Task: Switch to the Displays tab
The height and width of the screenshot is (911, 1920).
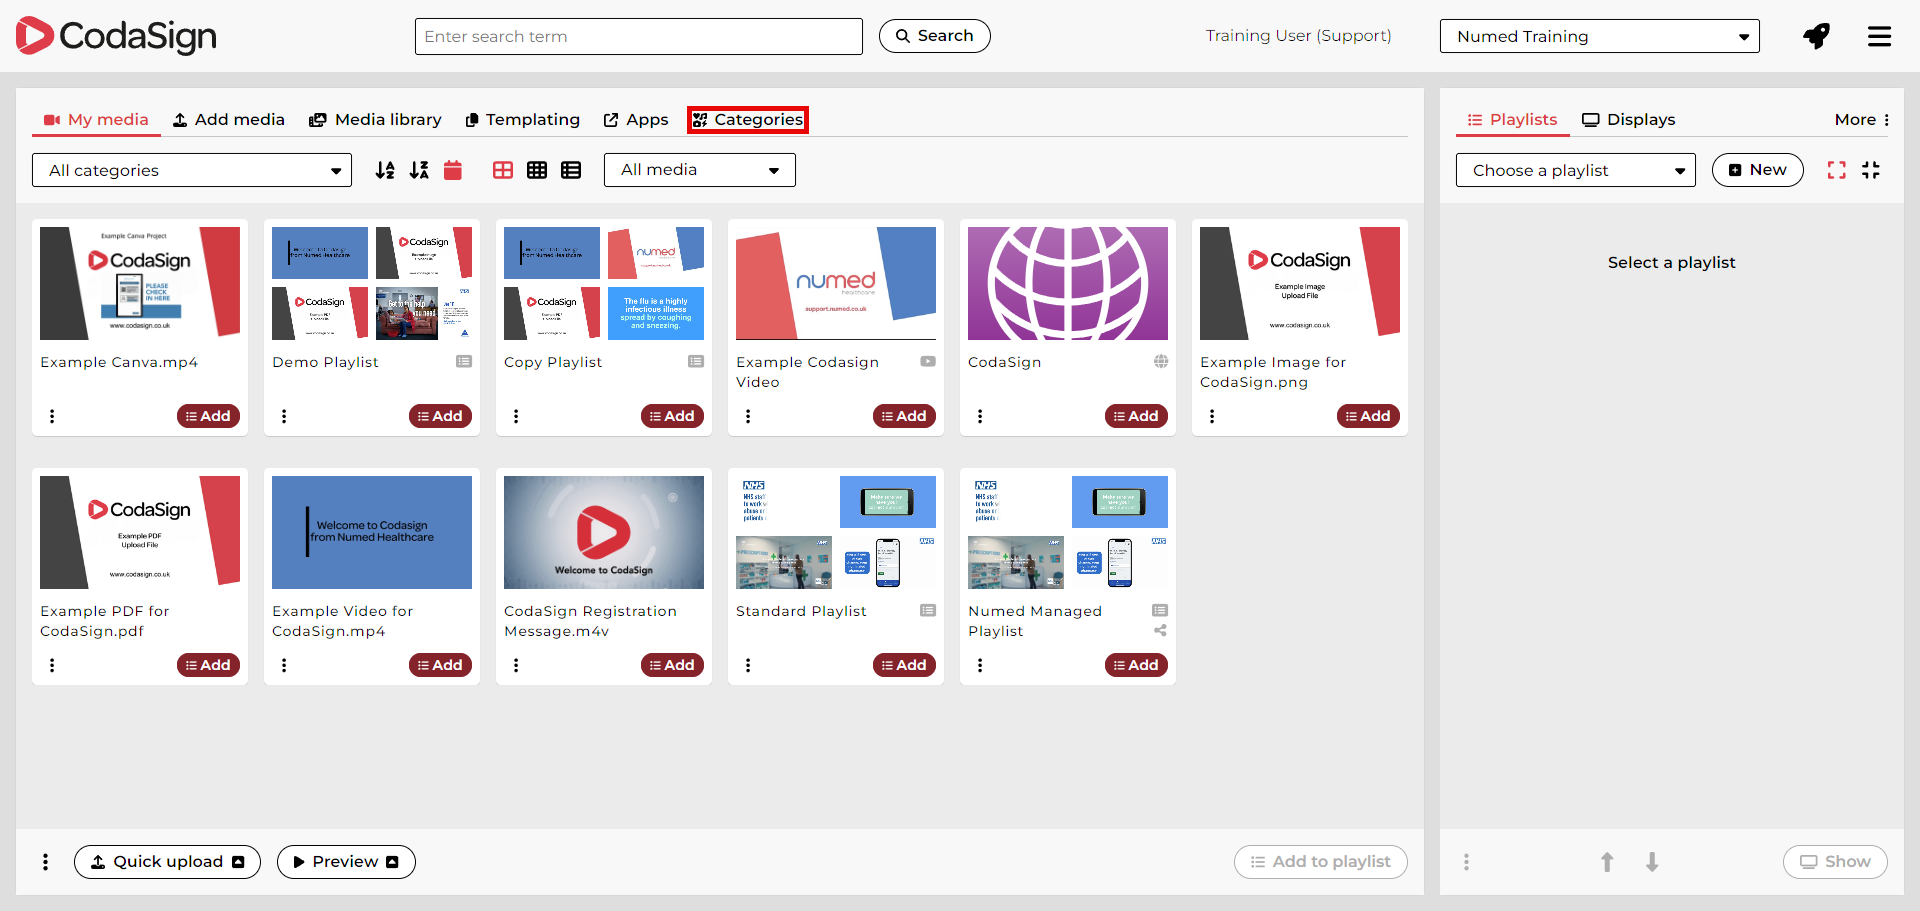Action: (1628, 120)
